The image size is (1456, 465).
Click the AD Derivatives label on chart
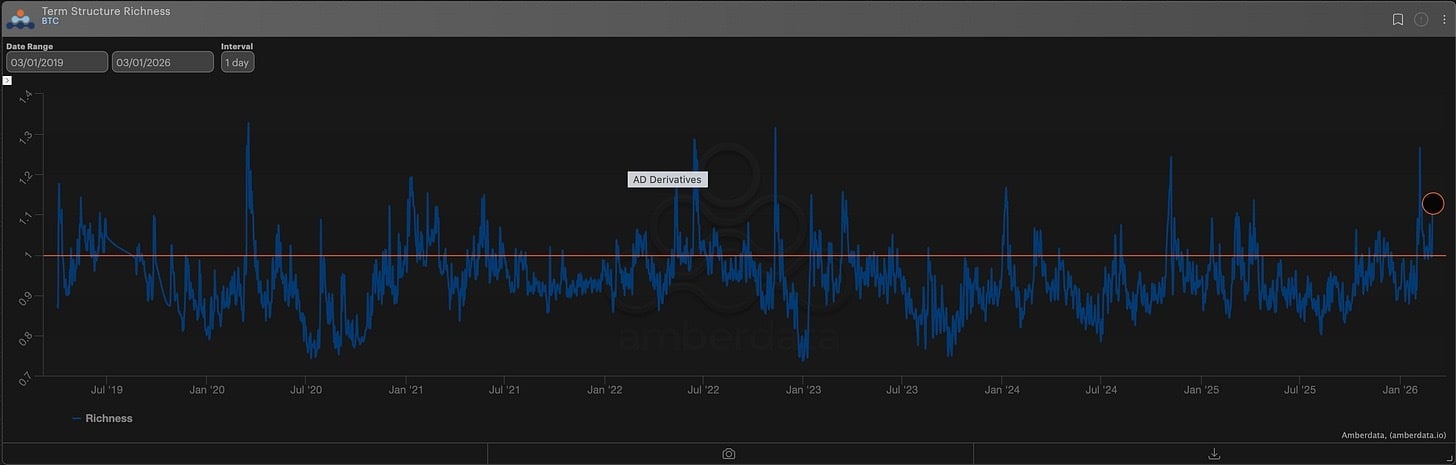pyautogui.click(x=668, y=180)
